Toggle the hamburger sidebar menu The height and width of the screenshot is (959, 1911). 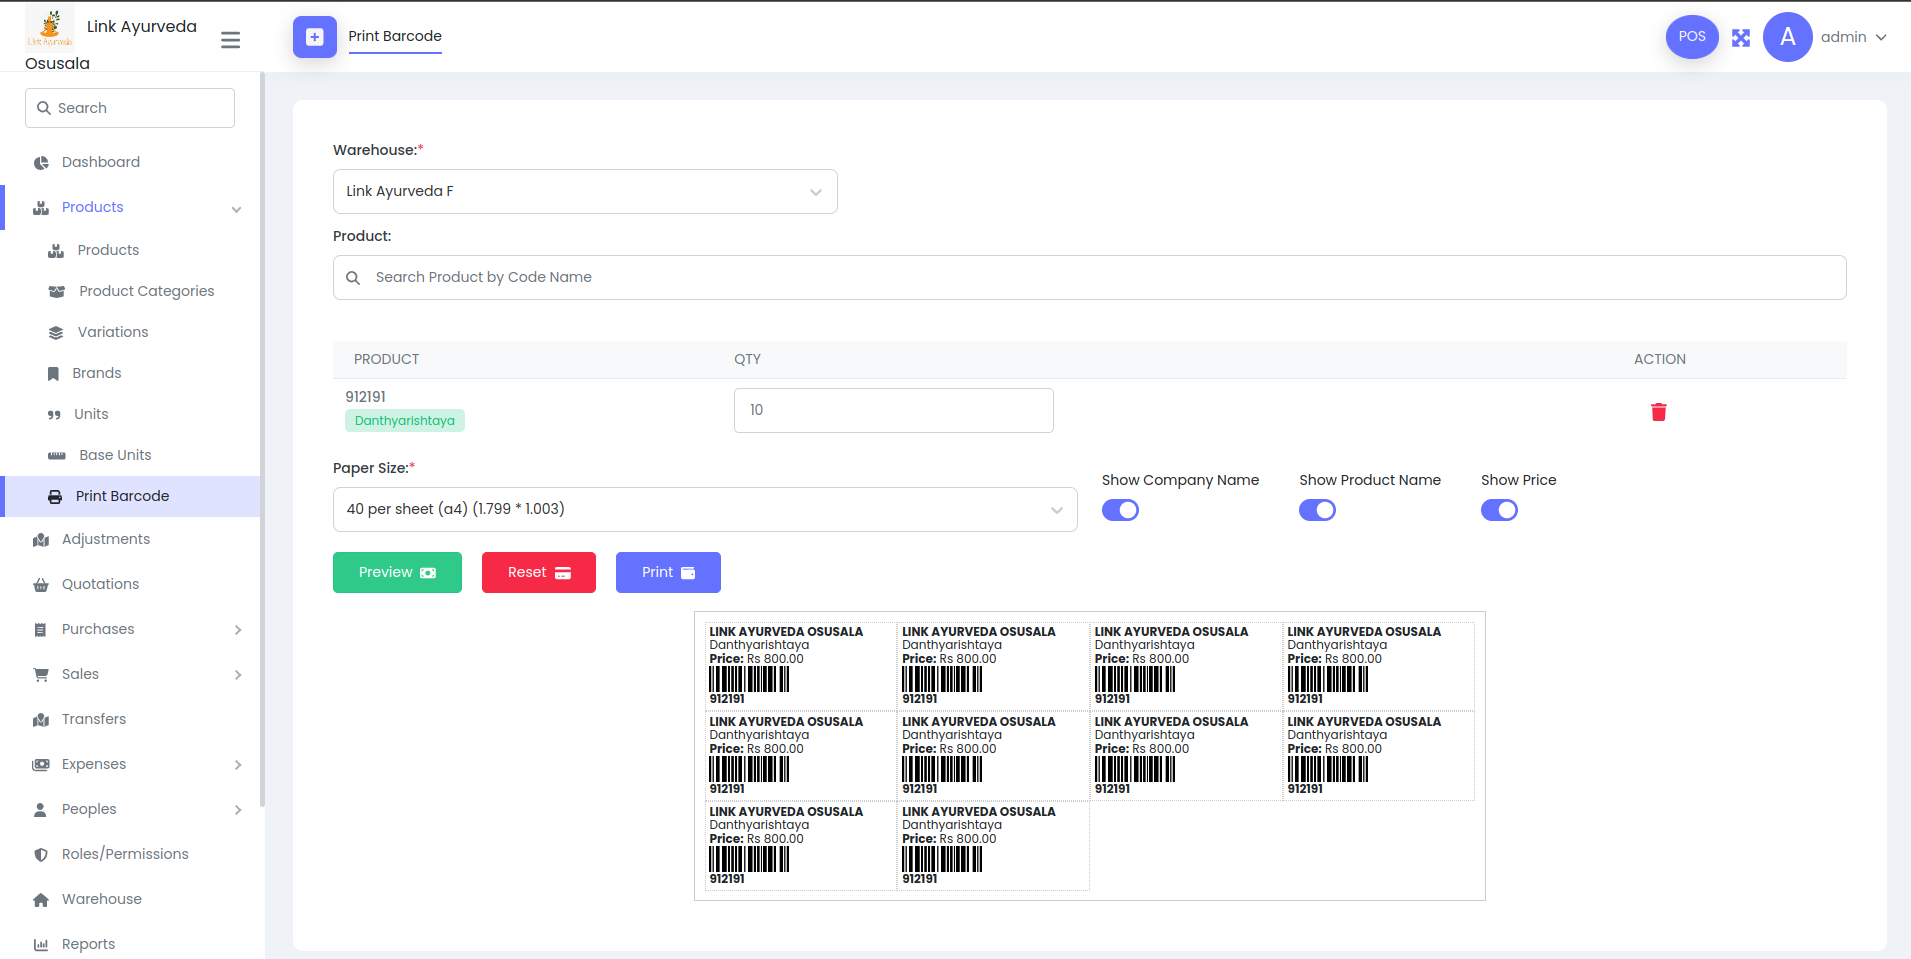pos(230,40)
